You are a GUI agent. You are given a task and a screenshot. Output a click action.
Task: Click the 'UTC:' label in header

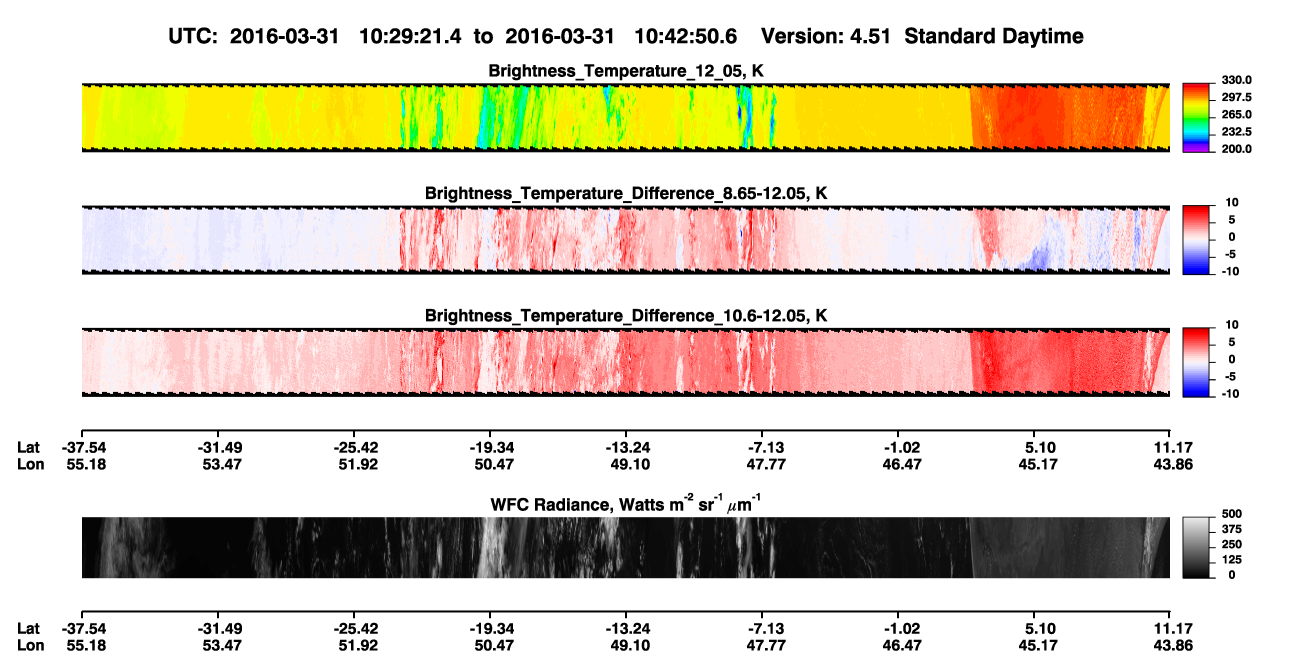click(x=194, y=37)
